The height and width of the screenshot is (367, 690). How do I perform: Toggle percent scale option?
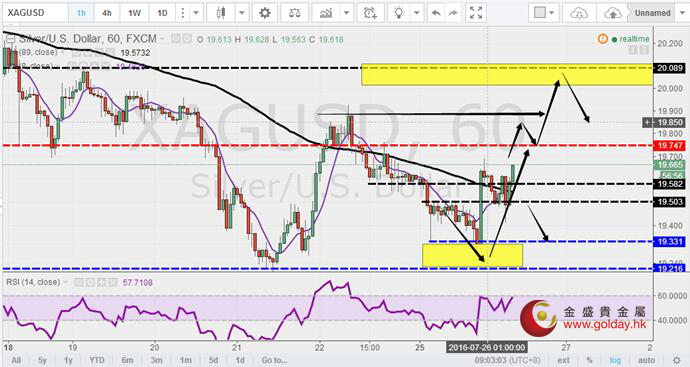point(589,360)
